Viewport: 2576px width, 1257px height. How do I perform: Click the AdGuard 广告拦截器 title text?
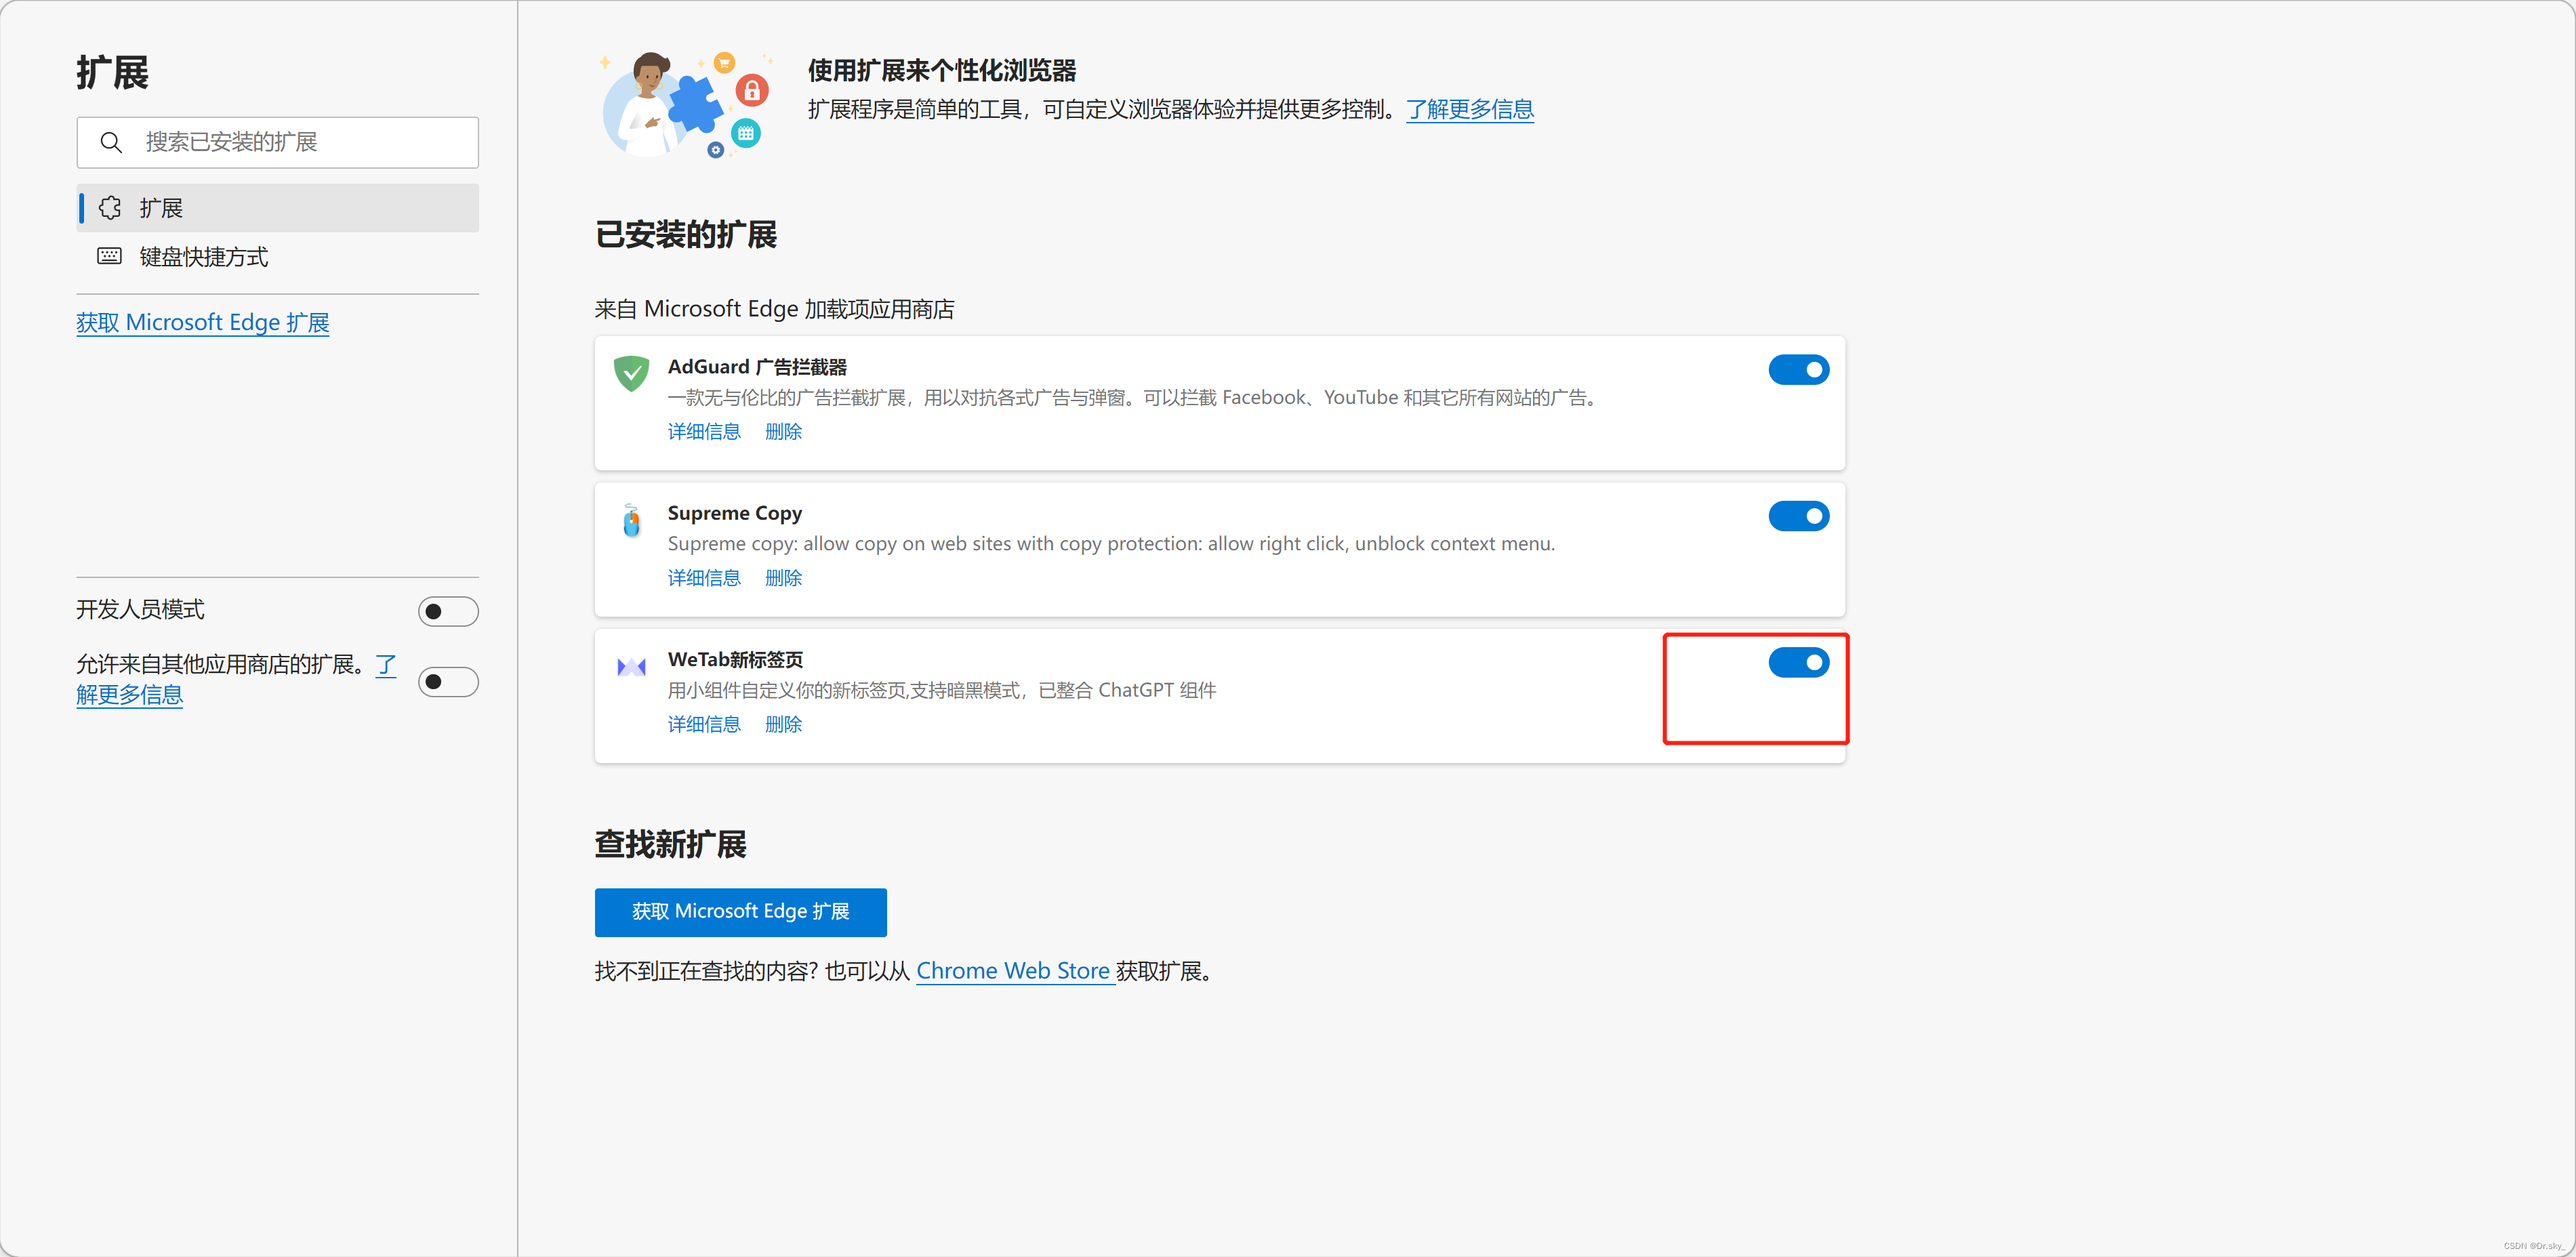[757, 367]
